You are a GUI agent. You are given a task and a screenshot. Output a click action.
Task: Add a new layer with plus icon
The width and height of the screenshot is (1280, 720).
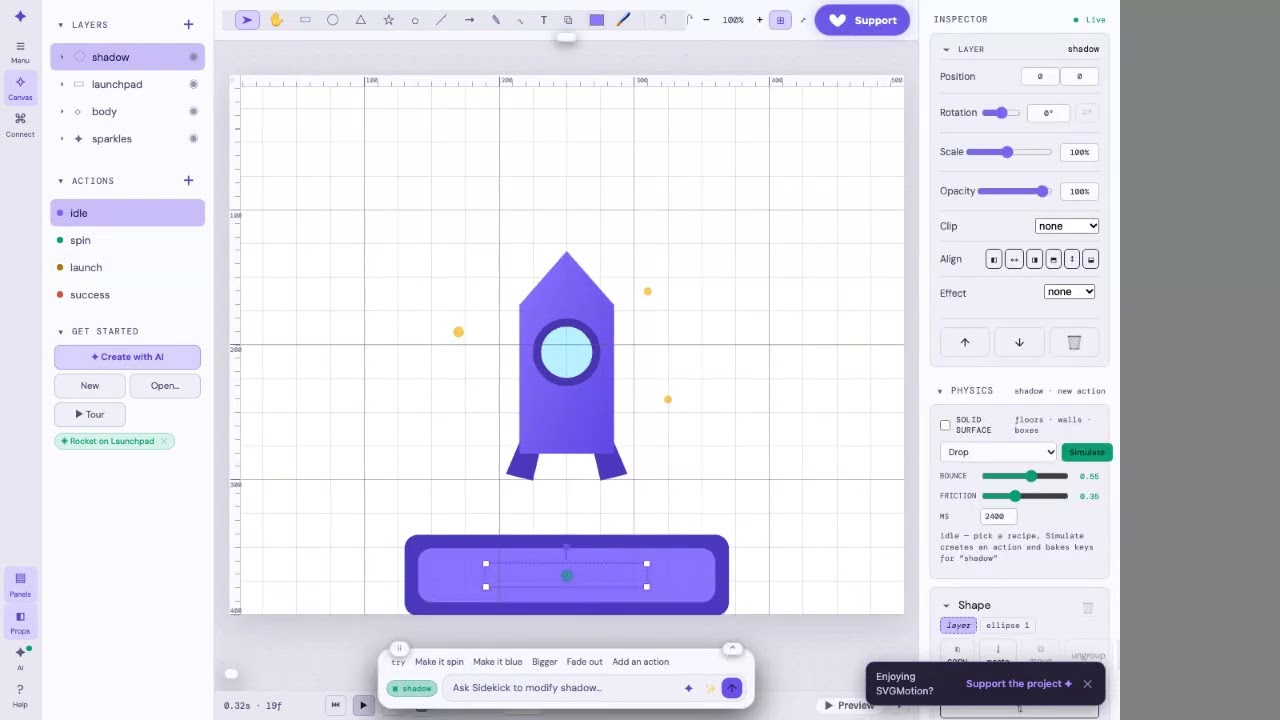click(x=188, y=24)
